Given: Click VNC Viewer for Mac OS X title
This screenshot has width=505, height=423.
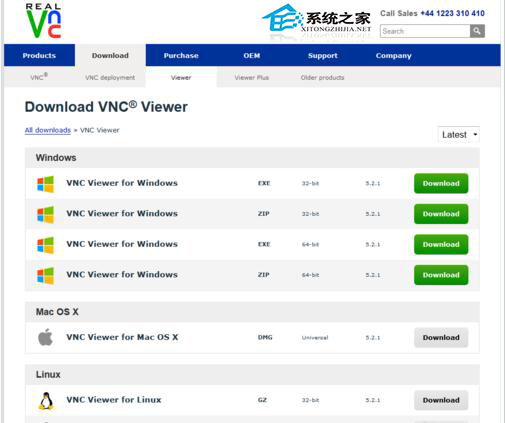Looking at the screenshot, I should point(122,337).
